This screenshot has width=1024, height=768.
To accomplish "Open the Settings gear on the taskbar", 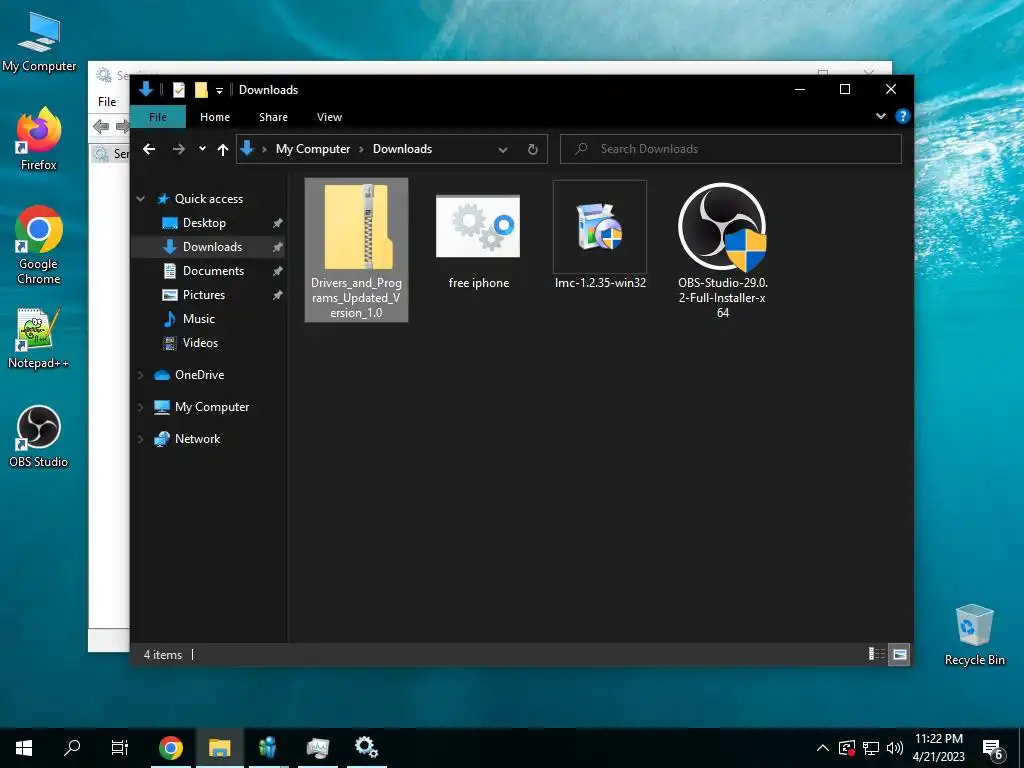I will coord(366,748).
